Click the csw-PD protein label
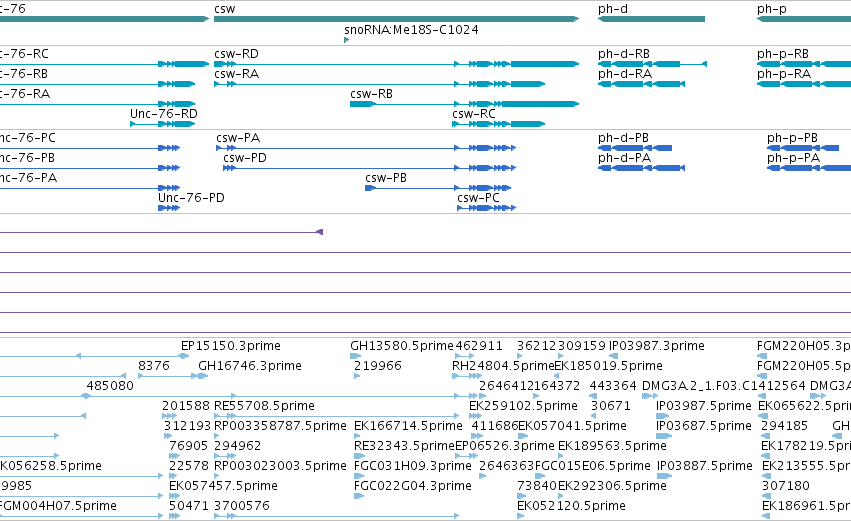Screen dimensions: 851x521 pyautogui.click(x=245, y=158)
